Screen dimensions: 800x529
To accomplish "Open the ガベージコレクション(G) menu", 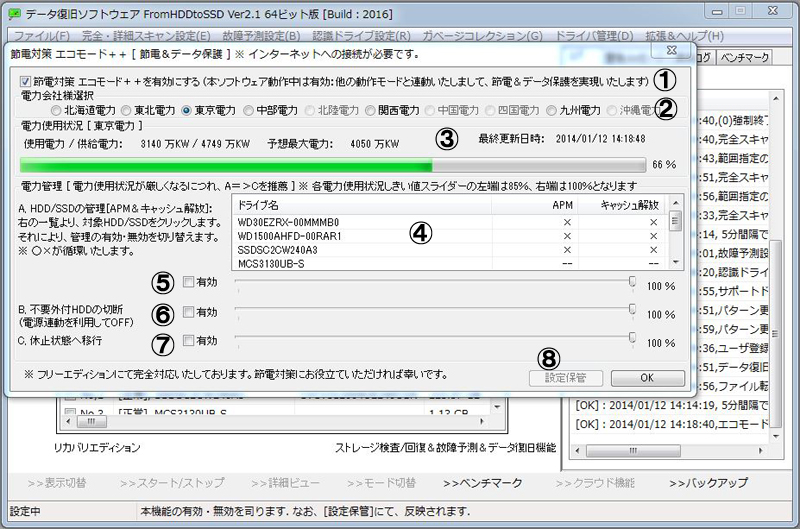I will click(482, 36).
